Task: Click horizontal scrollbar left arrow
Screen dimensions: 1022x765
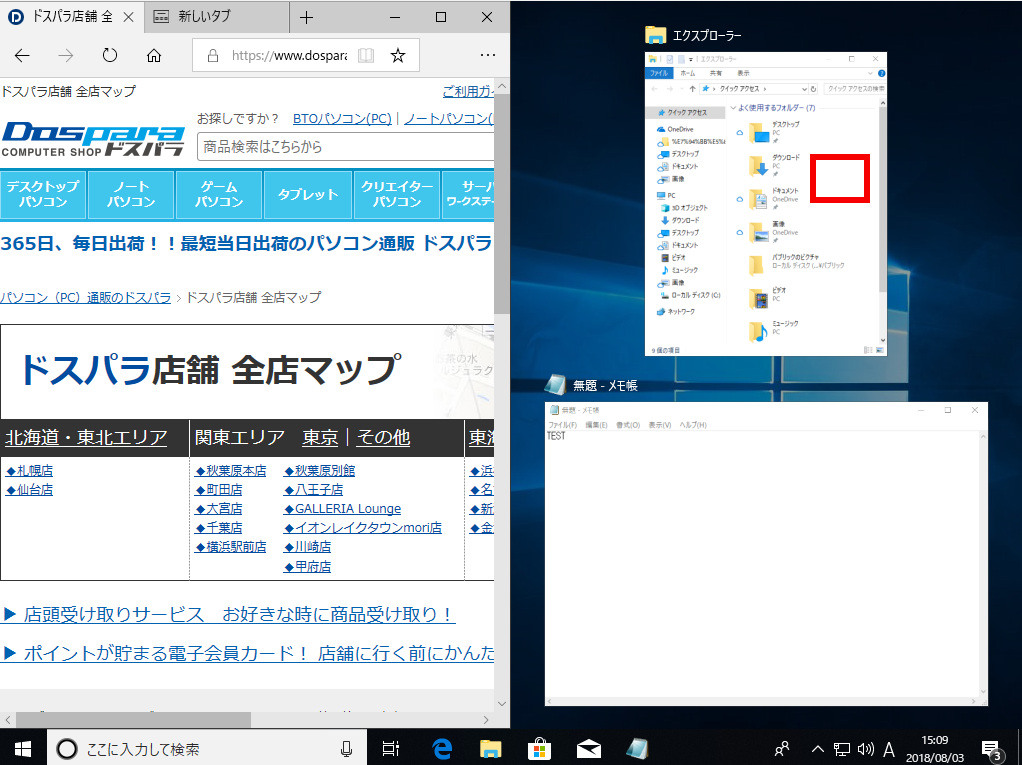Action: (x=8, y=720)
